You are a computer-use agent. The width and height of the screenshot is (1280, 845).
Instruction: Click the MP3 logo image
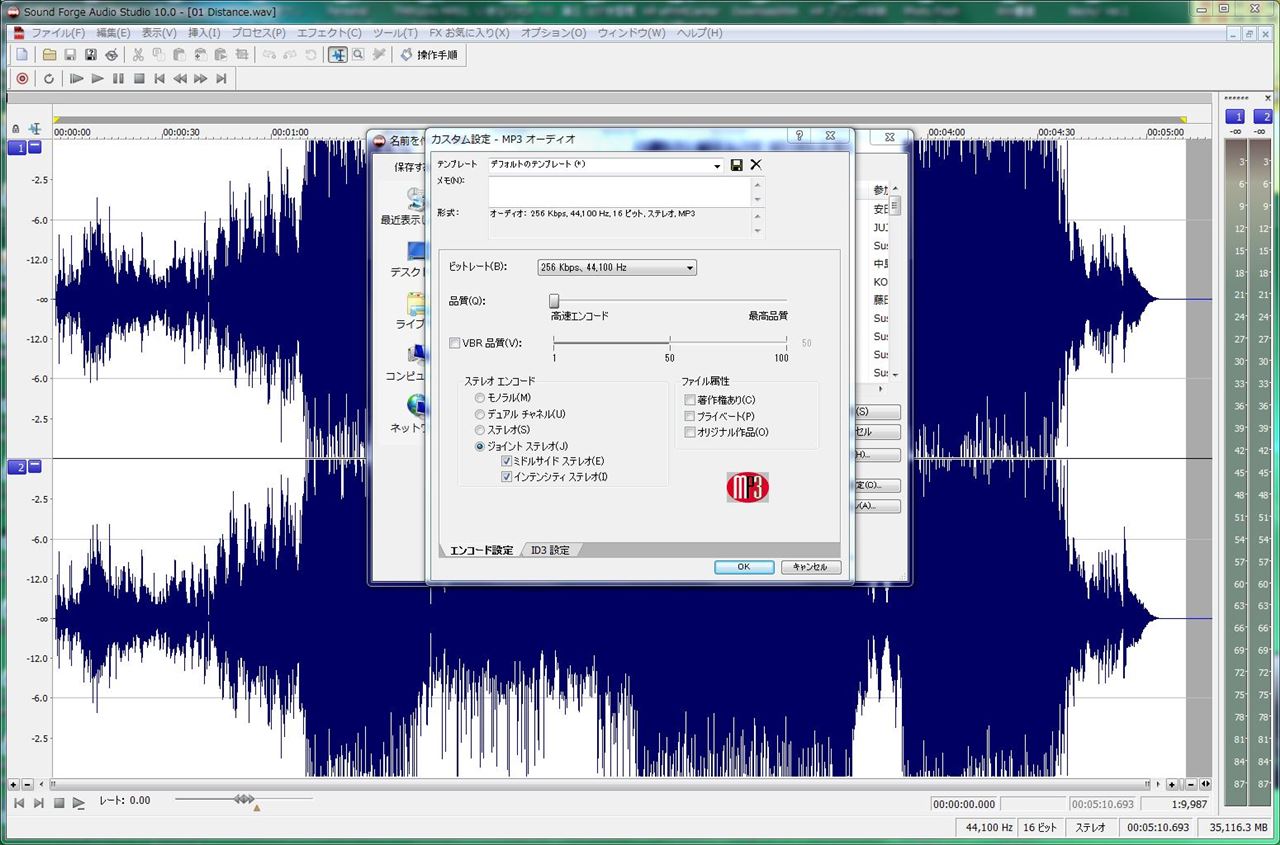(x=747, y=487)
